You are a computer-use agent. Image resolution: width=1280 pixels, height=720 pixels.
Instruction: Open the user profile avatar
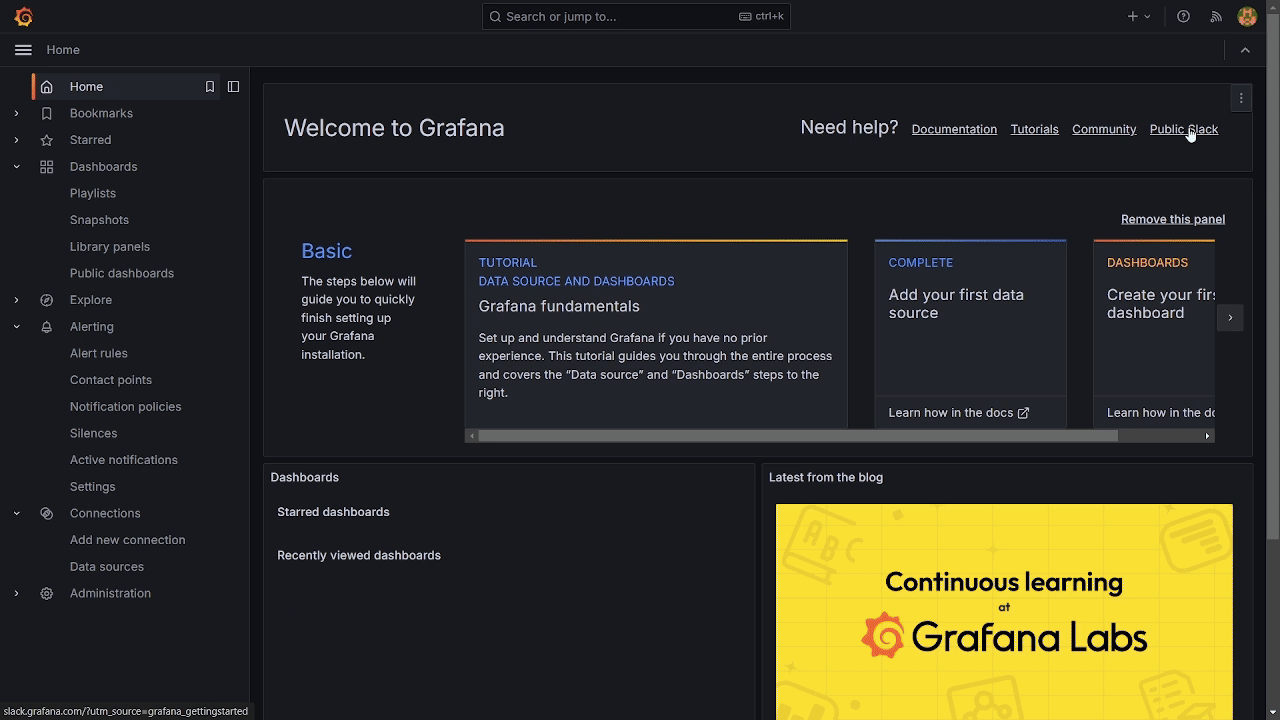1247,17
